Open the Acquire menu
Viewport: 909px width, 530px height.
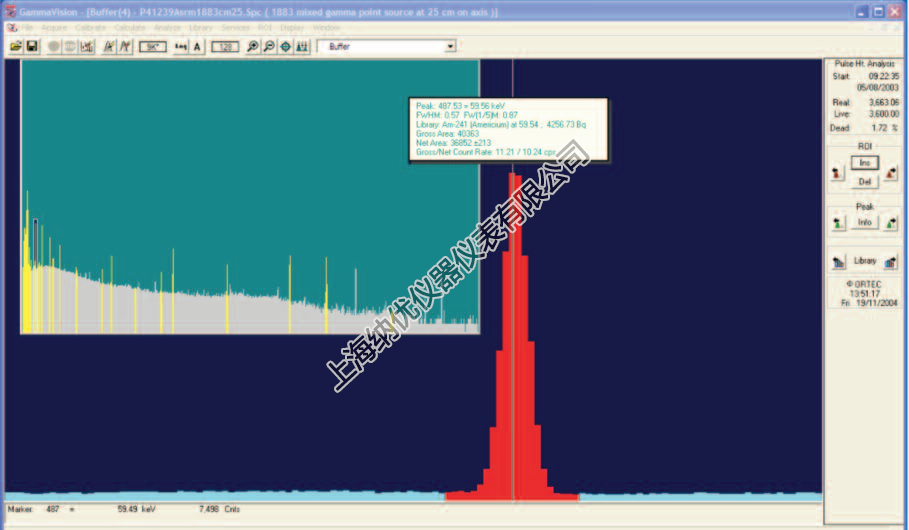[54, 27]
